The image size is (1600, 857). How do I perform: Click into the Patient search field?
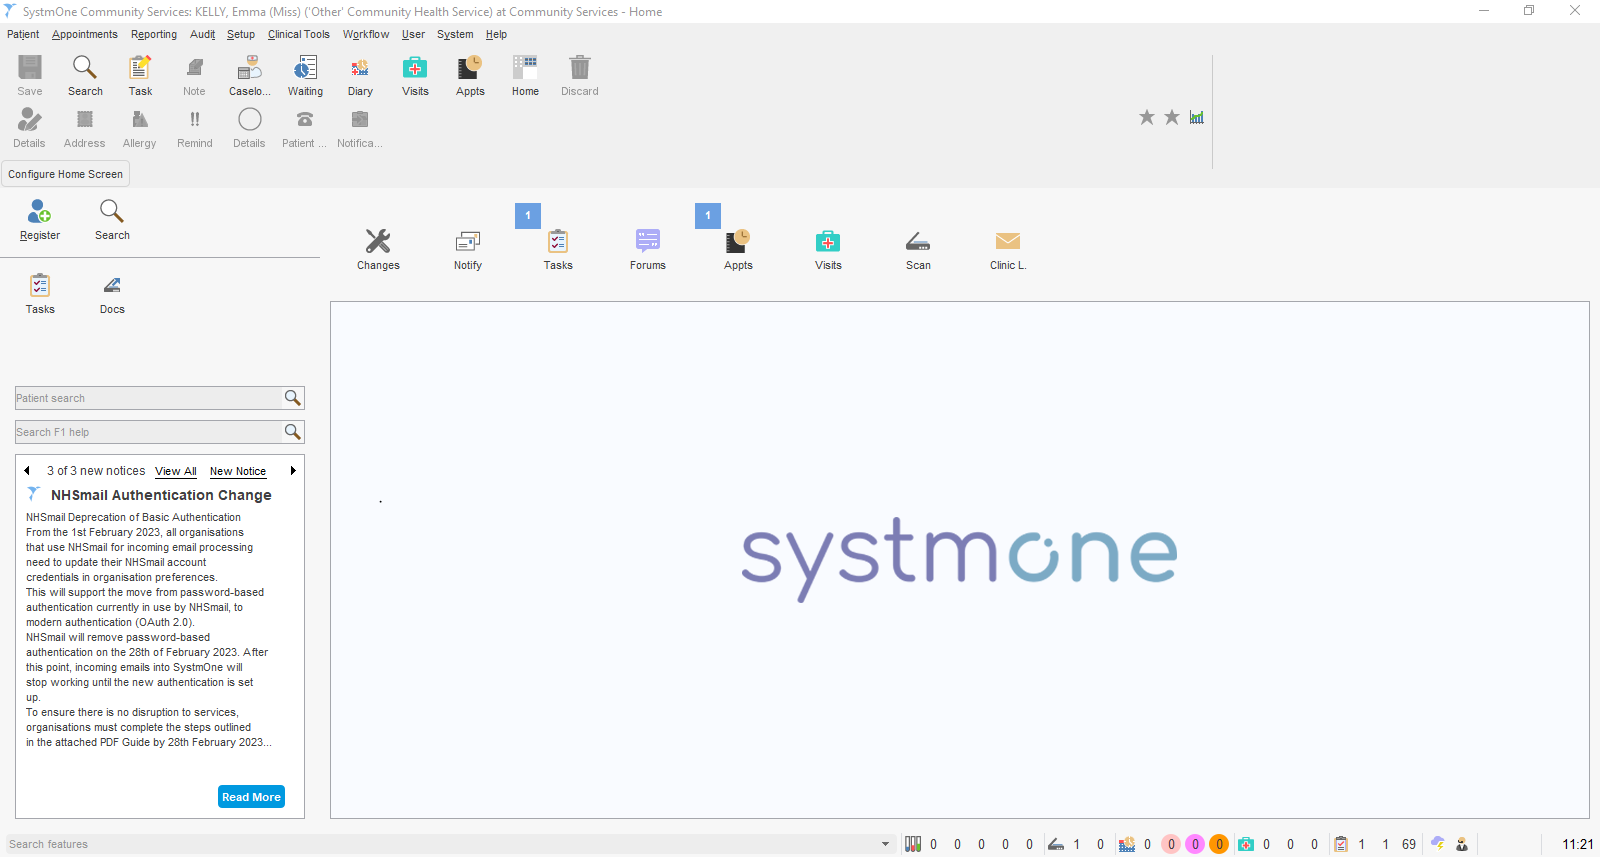(x=148, y=398)
